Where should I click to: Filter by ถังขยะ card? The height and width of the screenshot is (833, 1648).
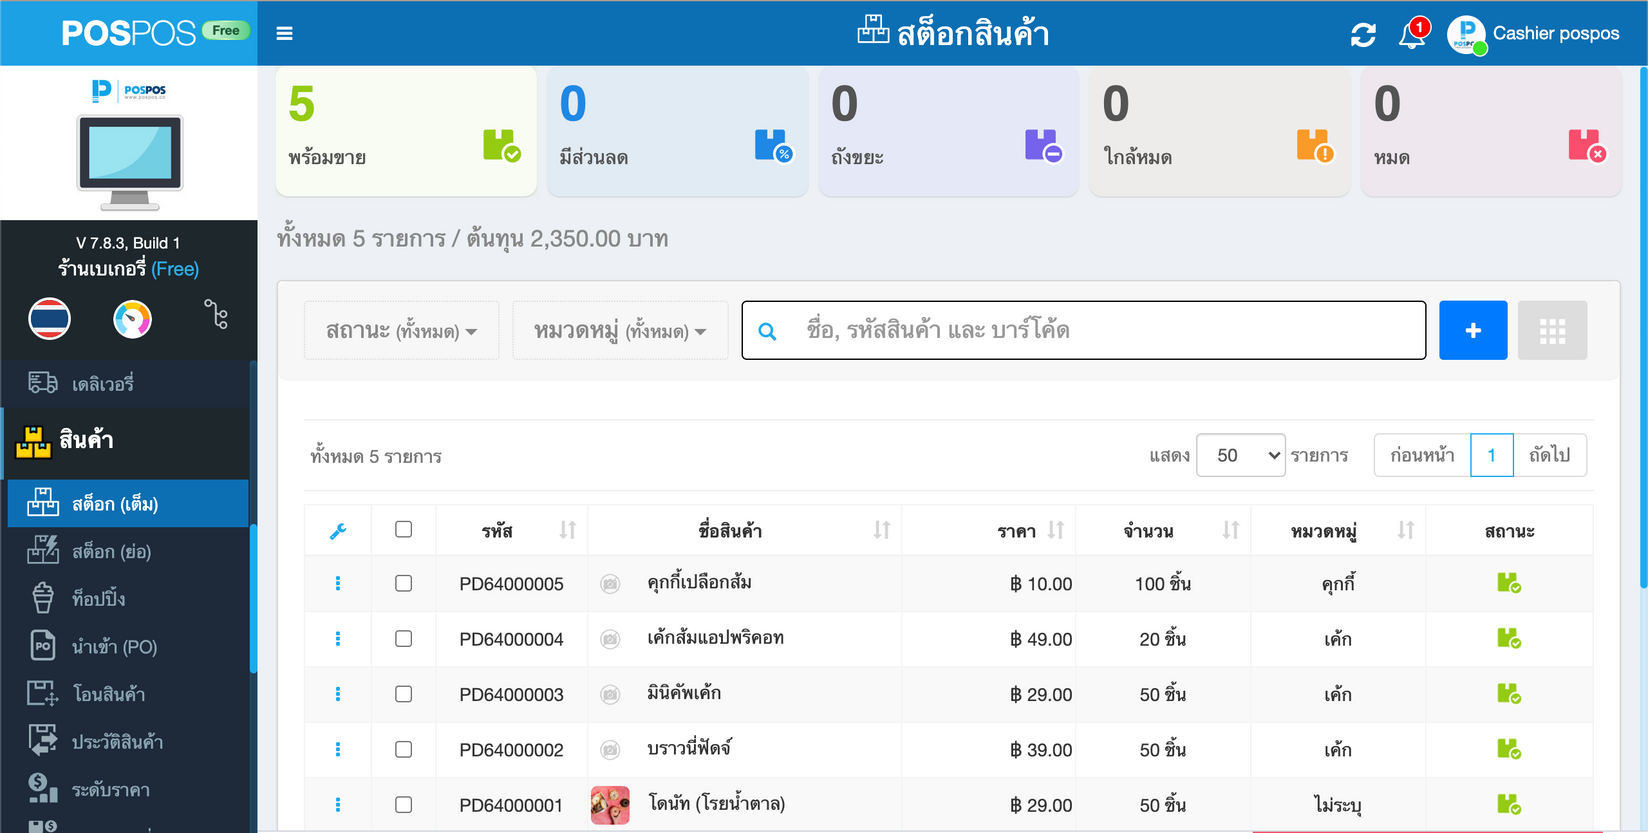tap(948, 132)
